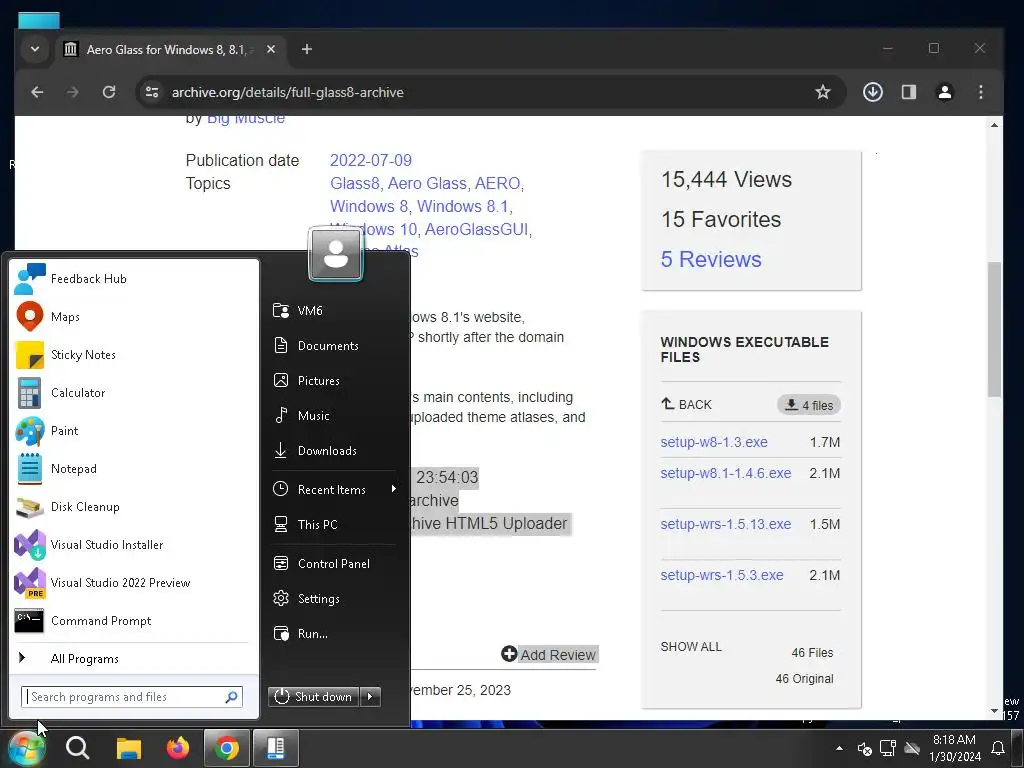This screenshot has height=768, width=1024.
Task: Reload the archive.org page
Action: click(109, 92)
